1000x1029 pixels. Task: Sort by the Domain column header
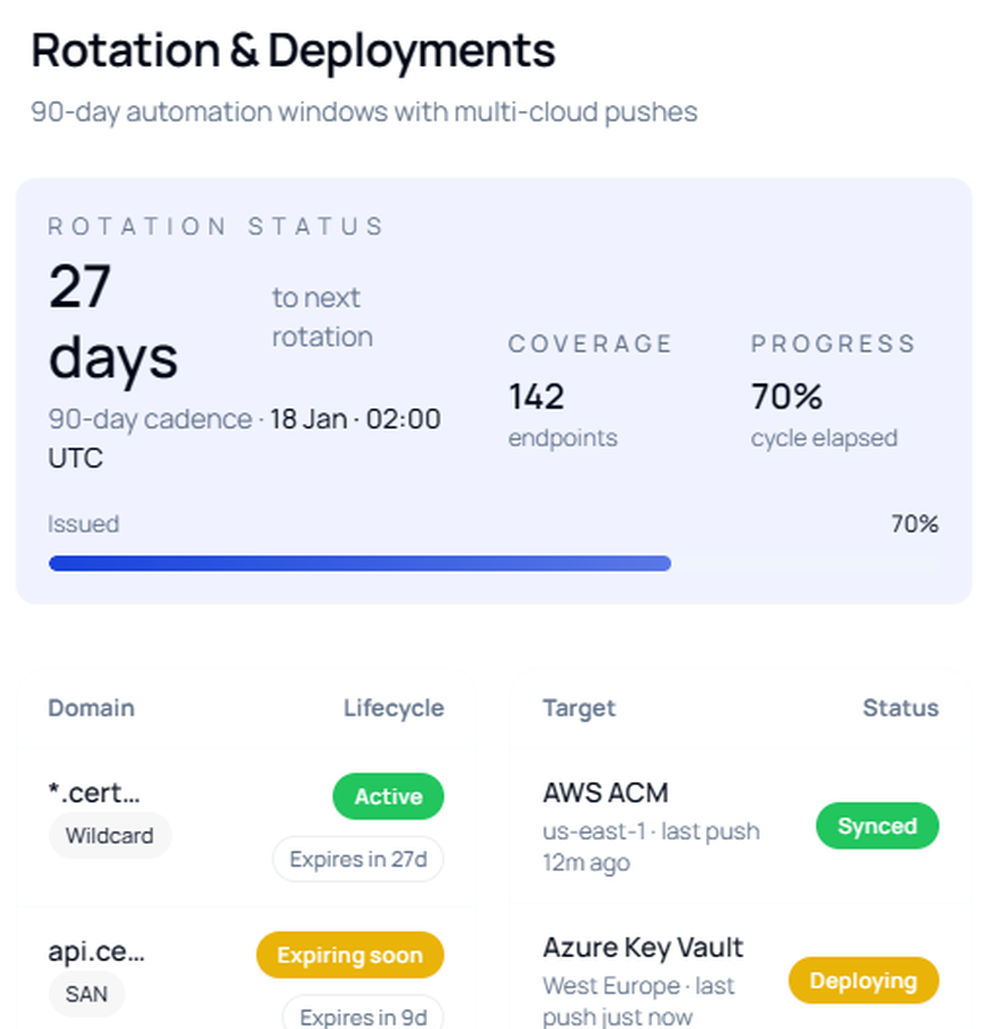click(91, 708)
